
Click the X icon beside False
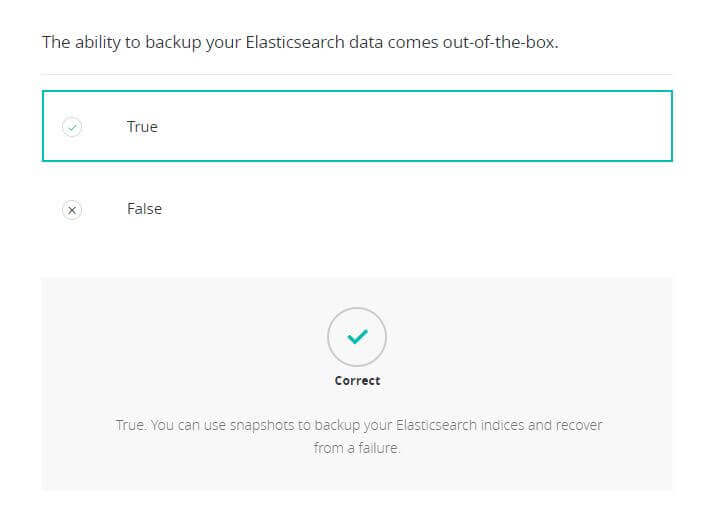(x=72, y=210)
